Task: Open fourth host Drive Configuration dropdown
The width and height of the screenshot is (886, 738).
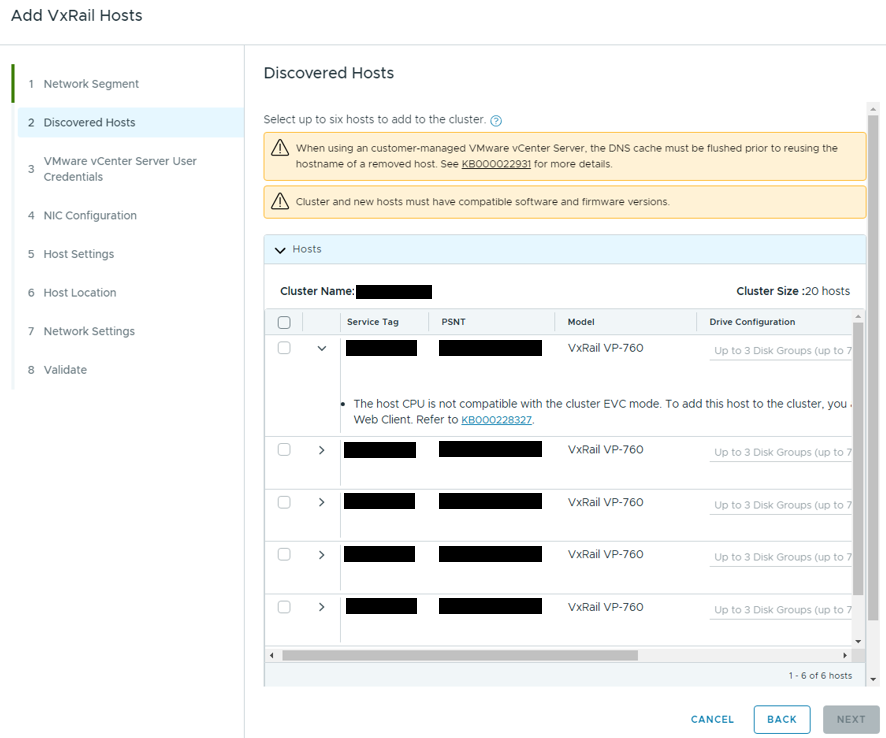Action: coord(780,557)
